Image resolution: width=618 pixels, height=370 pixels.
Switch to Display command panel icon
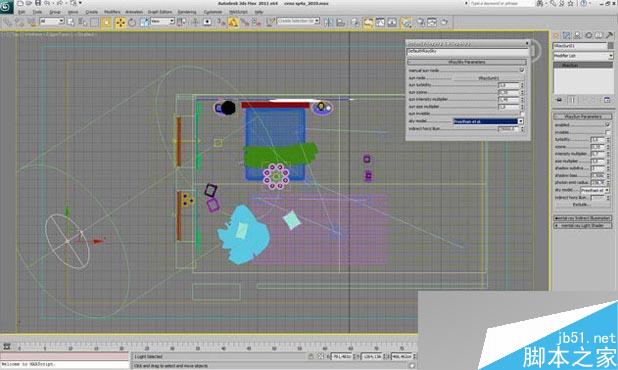click(x=599, y=35)
